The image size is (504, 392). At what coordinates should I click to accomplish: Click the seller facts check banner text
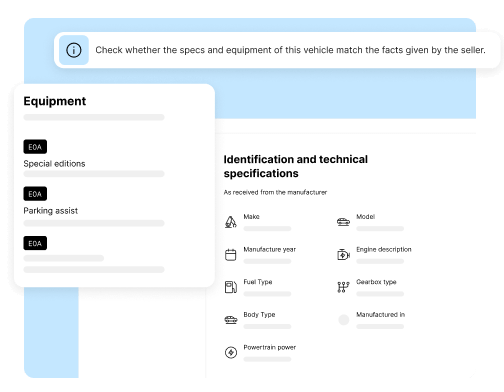pyautogui.click(x=290, y=50)
